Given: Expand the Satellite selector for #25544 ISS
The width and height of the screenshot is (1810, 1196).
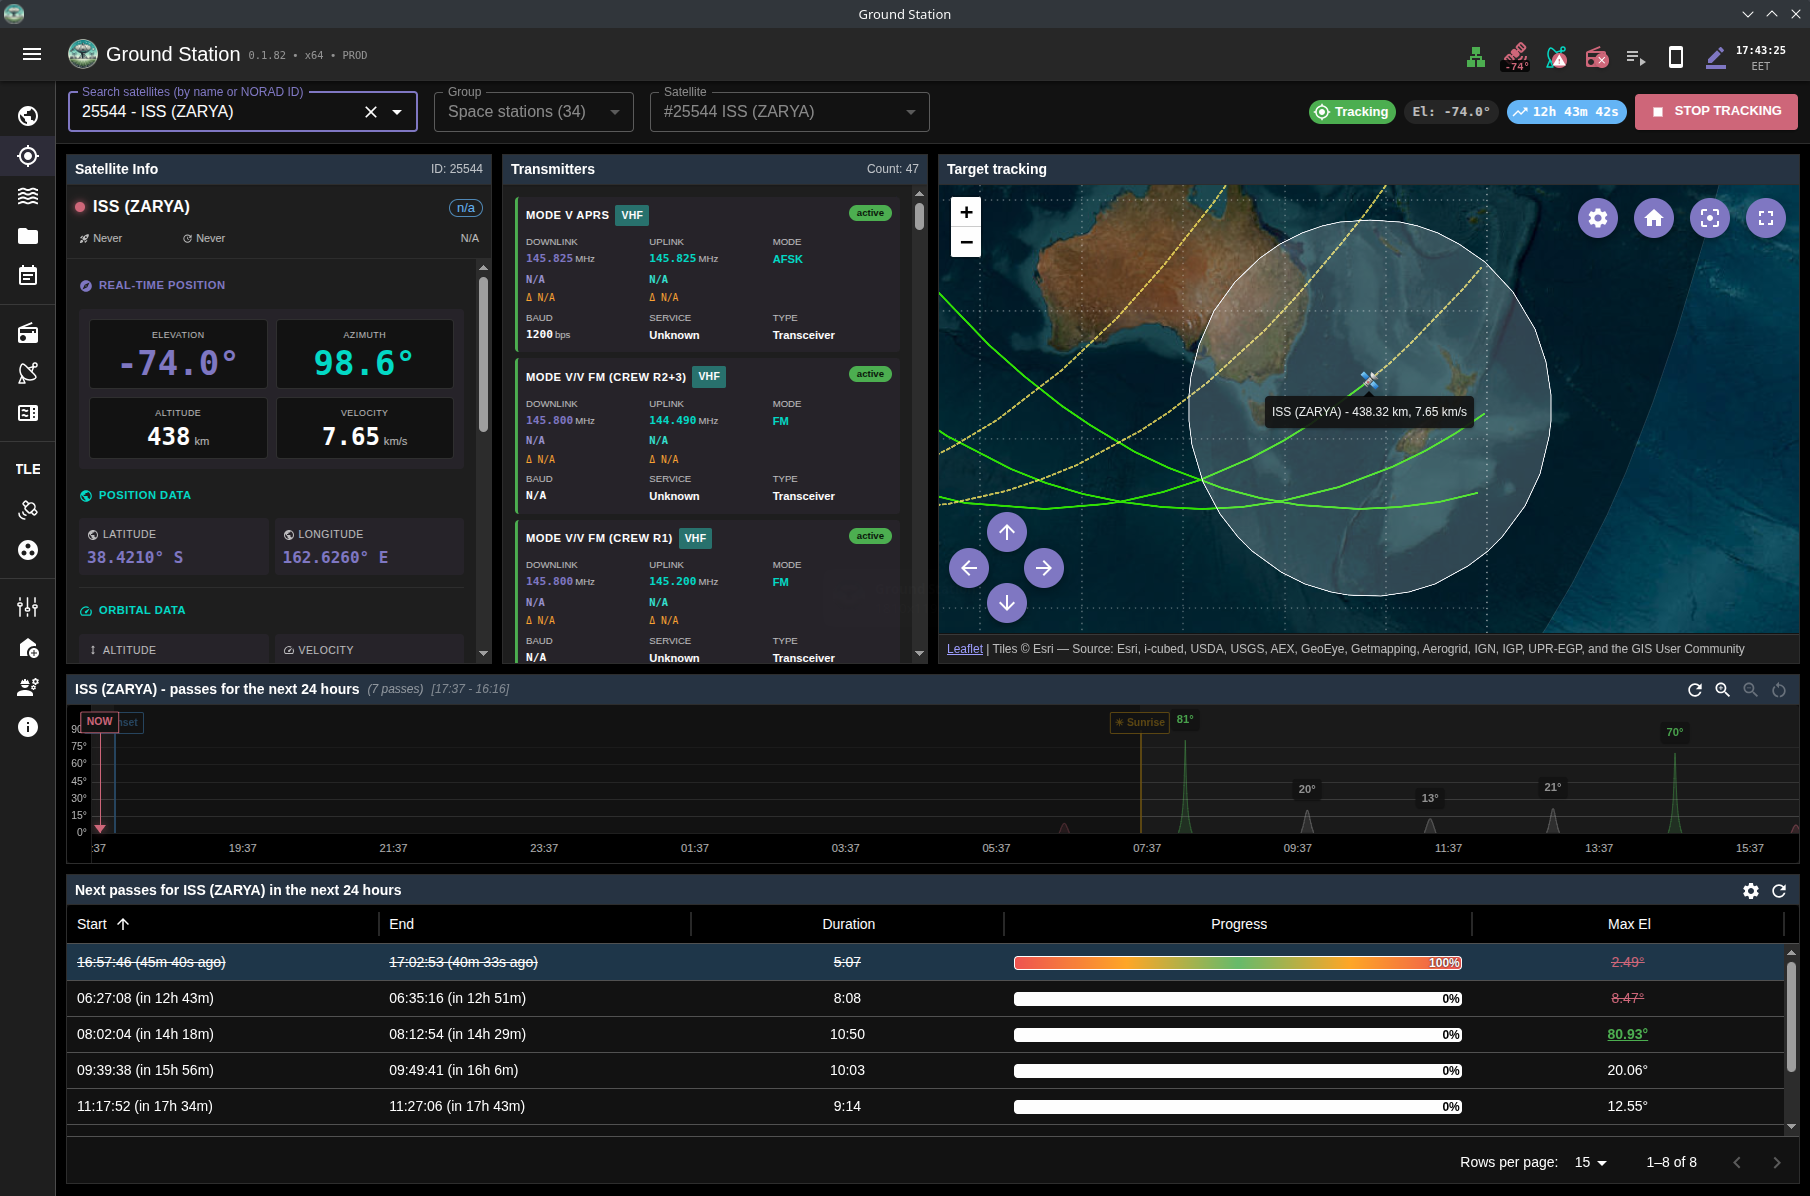Looking at the screenshot, I should point(789,111).
